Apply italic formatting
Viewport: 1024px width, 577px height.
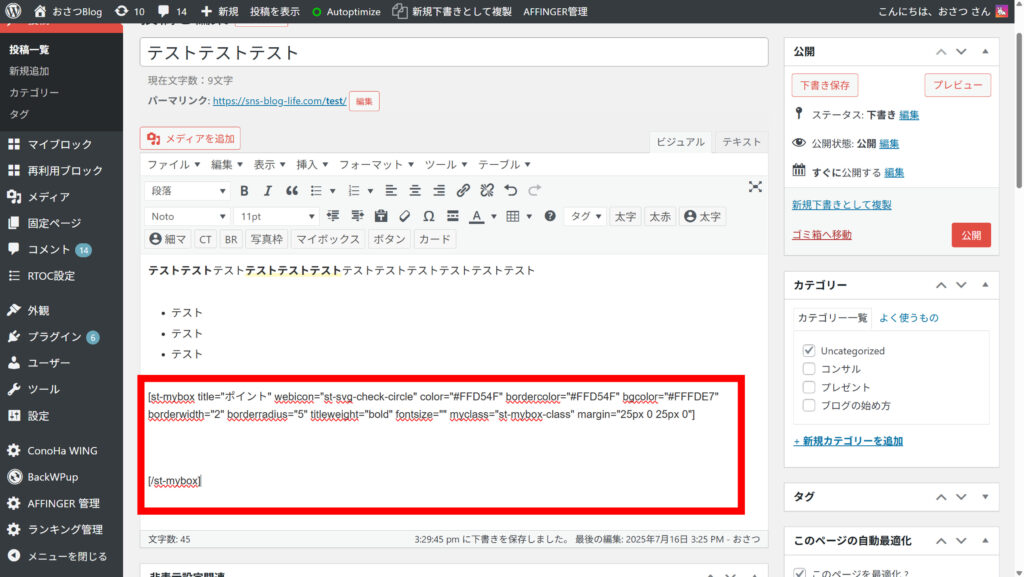click(x=268, y=191)
